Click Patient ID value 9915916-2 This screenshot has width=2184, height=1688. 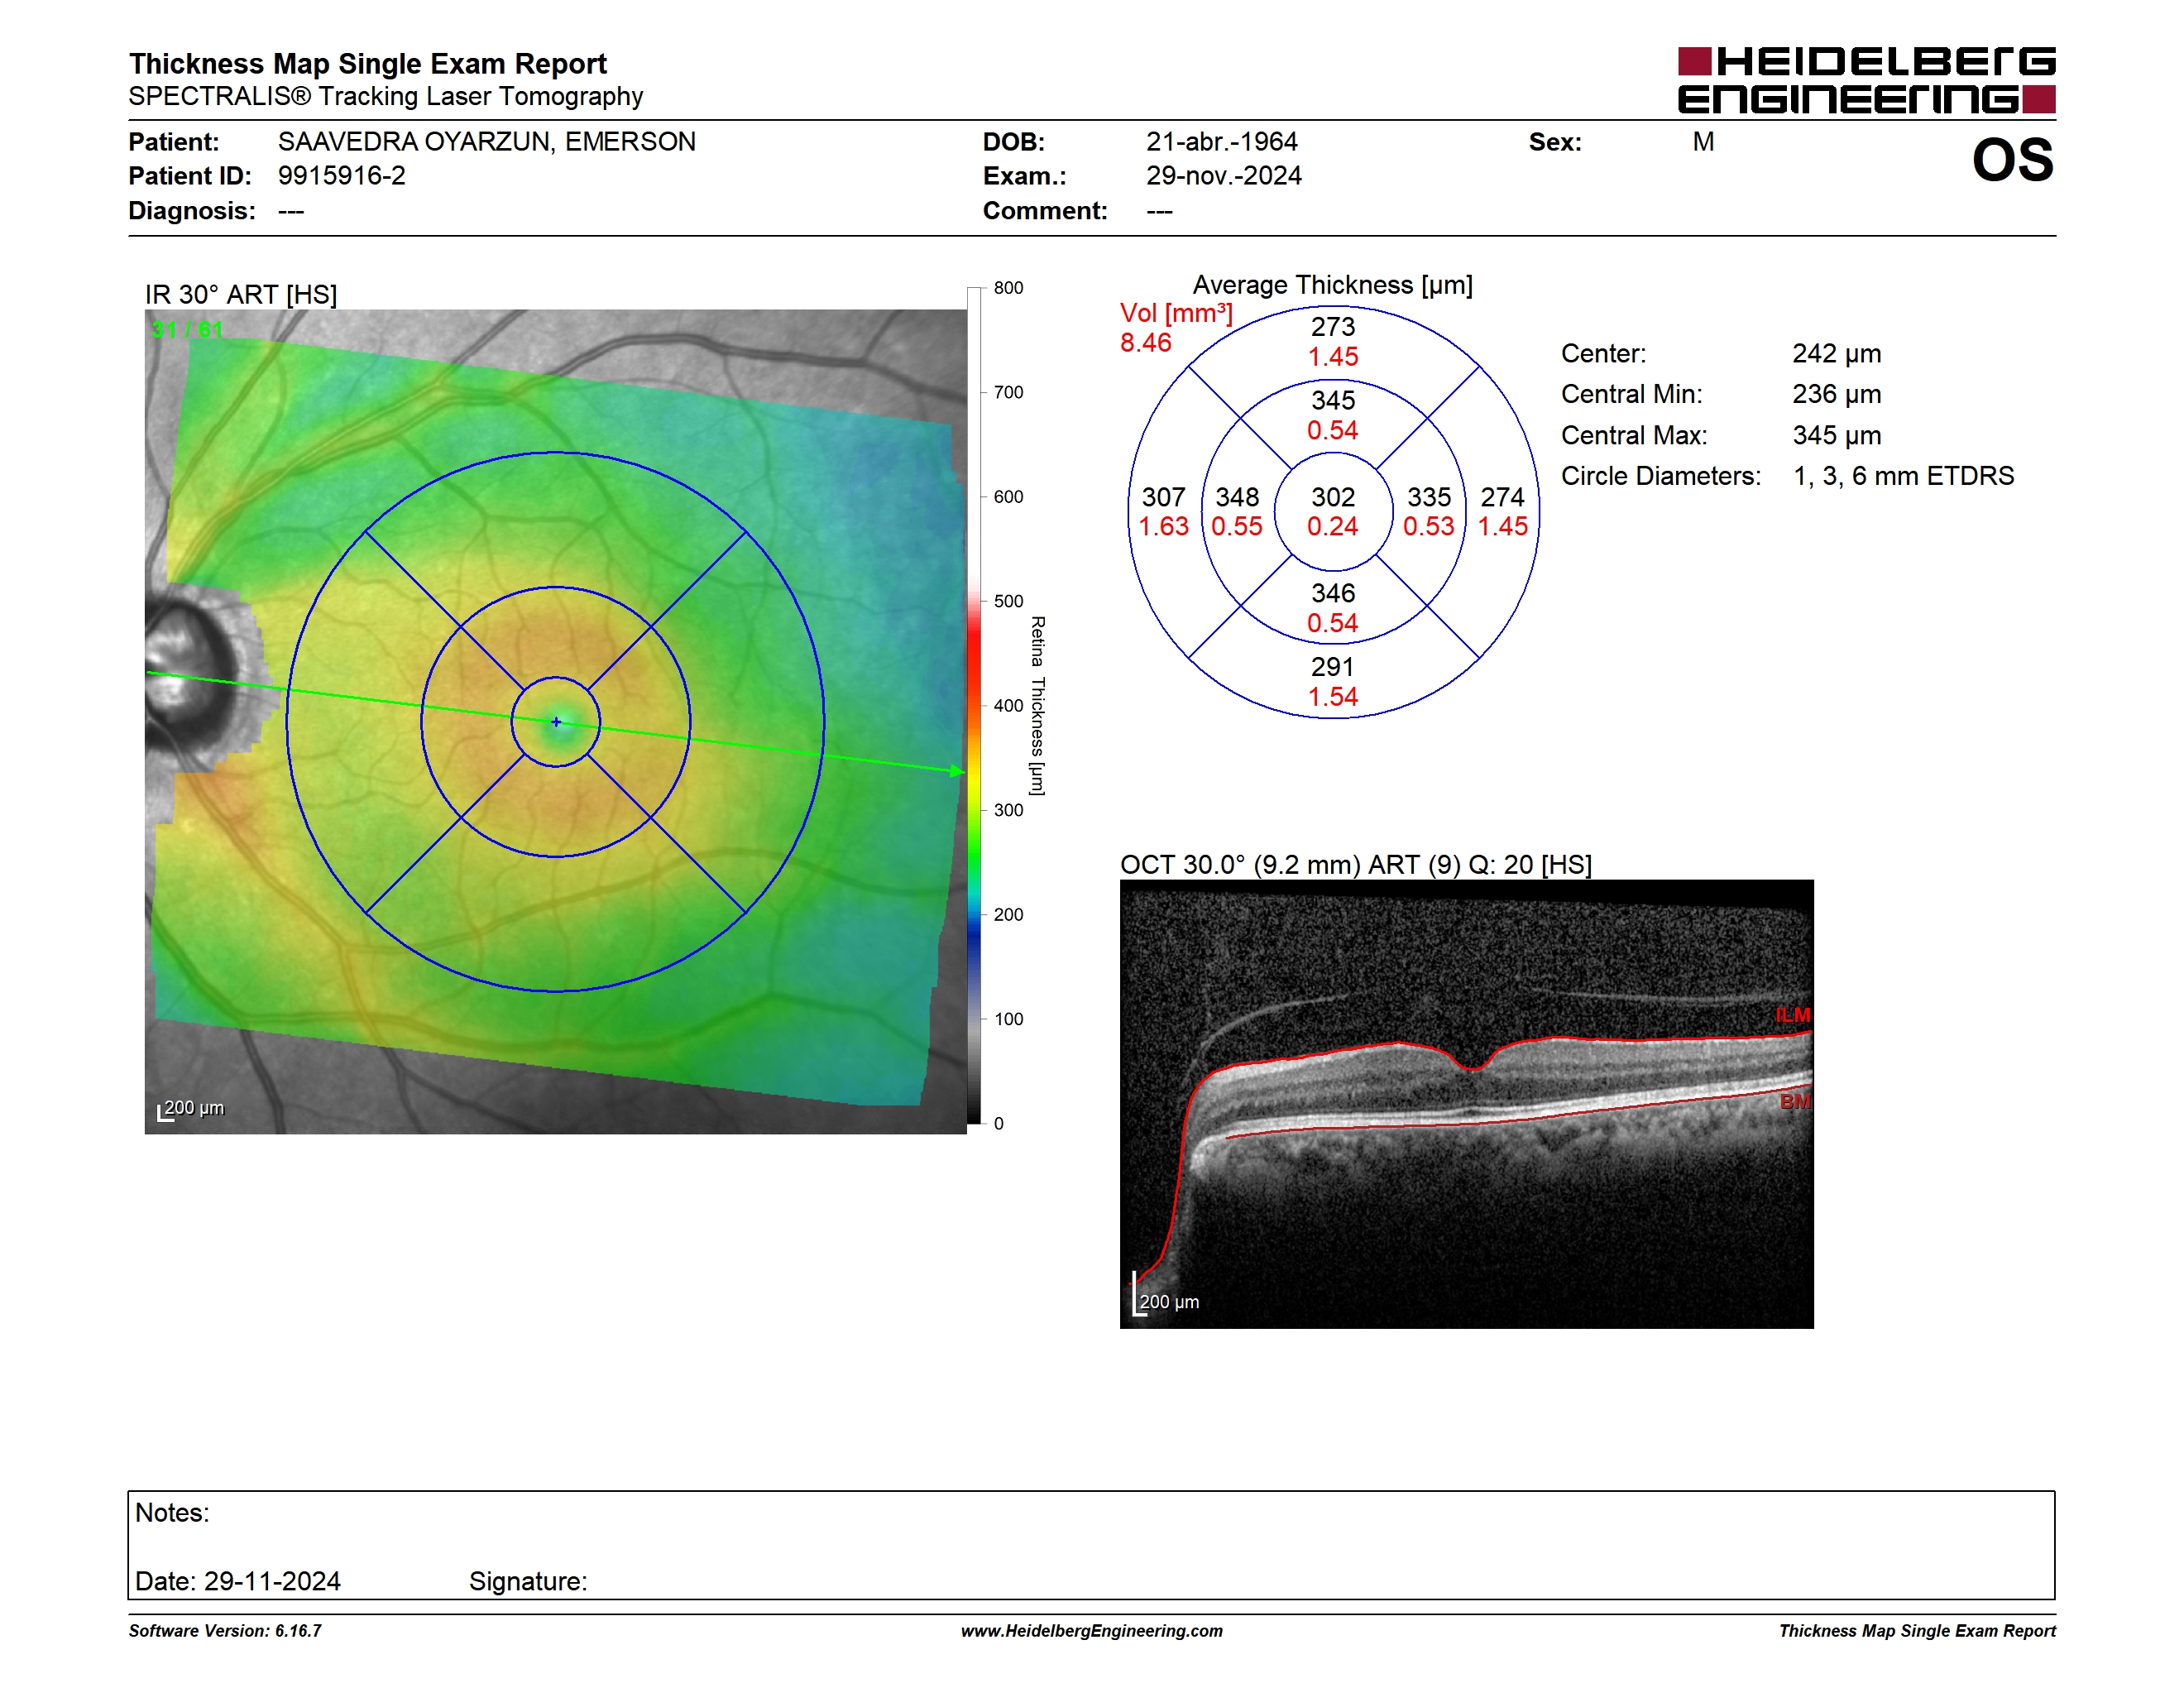coord(341,176)
